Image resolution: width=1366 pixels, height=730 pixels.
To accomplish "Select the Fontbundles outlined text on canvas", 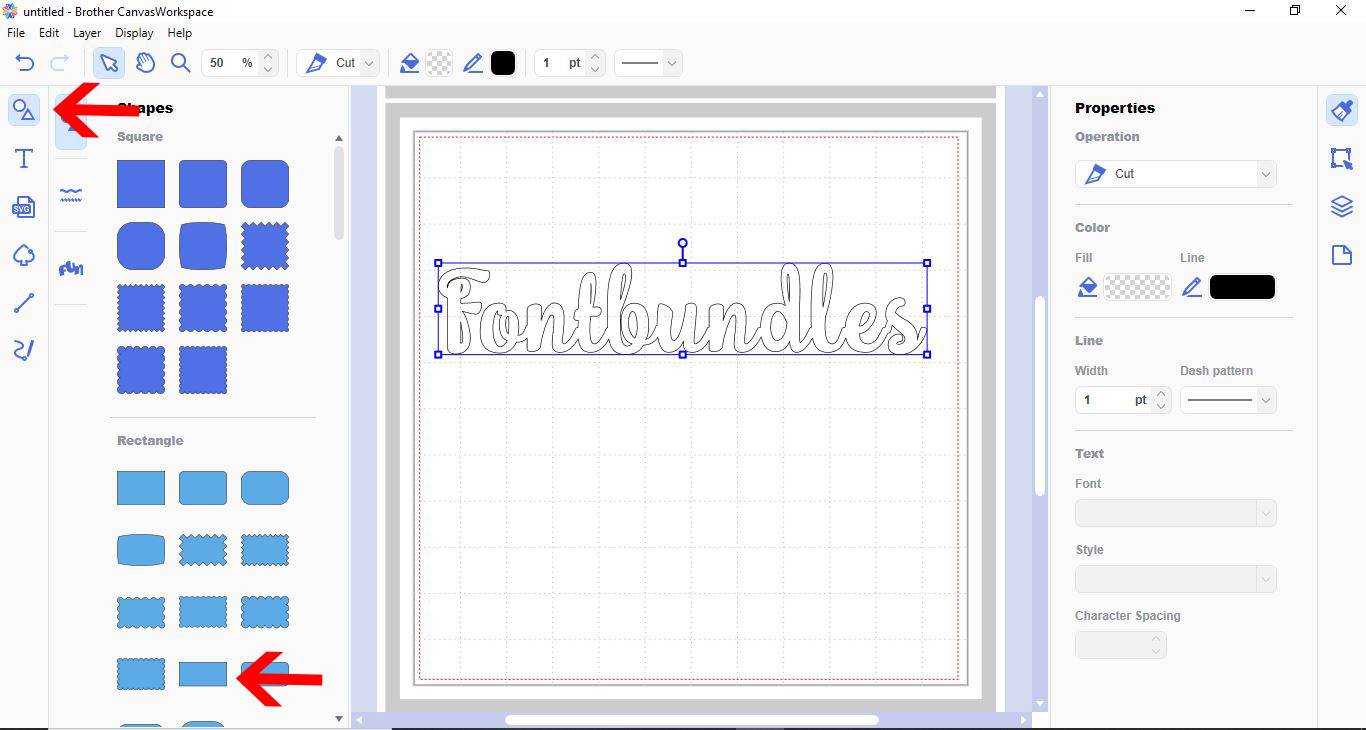I will pyautogui.click(x=683, y=309).
